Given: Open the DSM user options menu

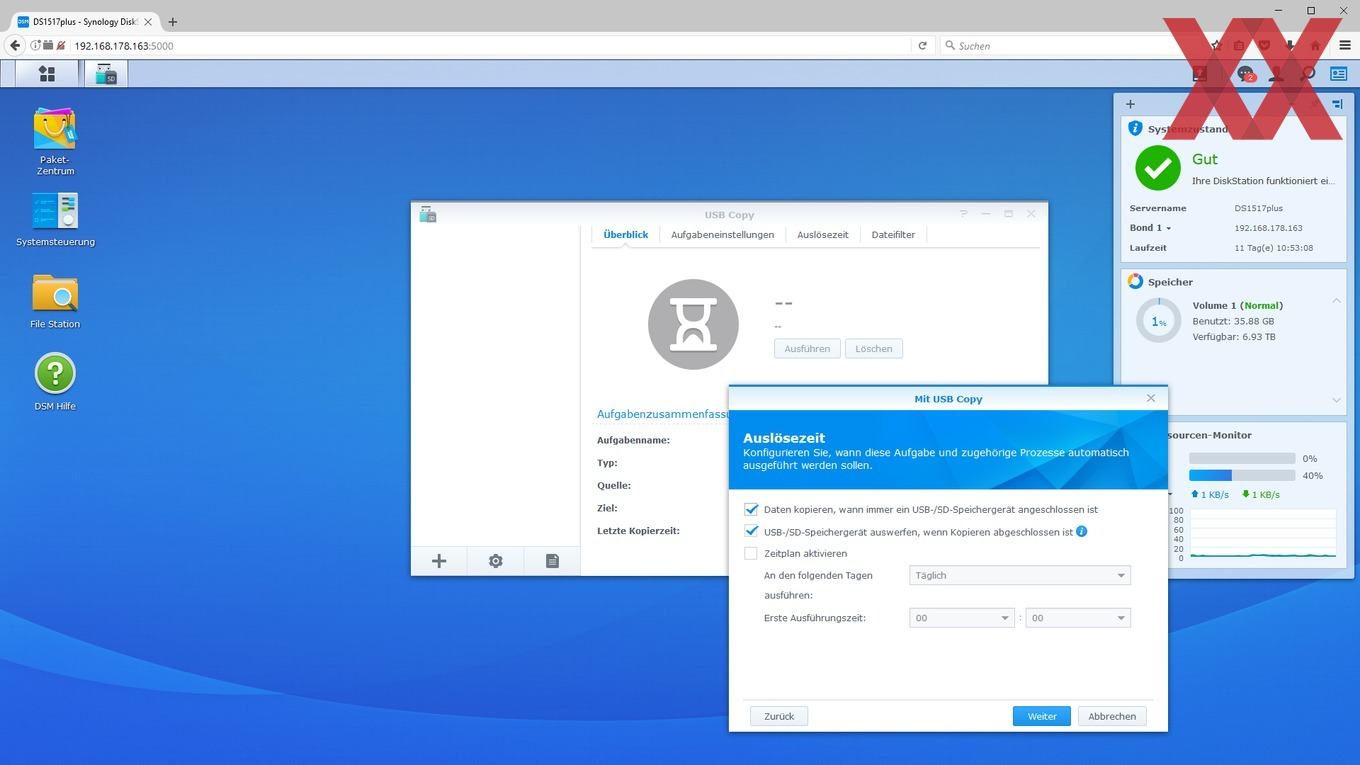Looking at the screenshot, I should coord(1276,74).
